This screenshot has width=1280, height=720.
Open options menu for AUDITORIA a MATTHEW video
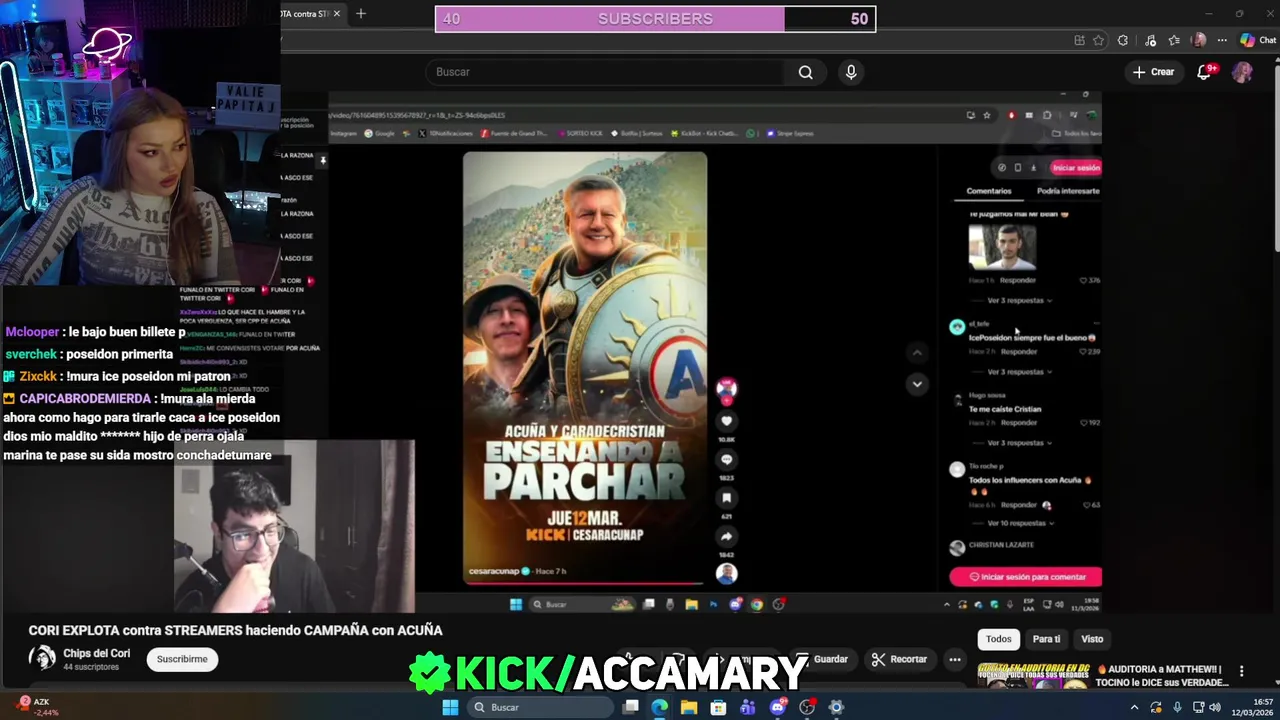point(1241,671)
